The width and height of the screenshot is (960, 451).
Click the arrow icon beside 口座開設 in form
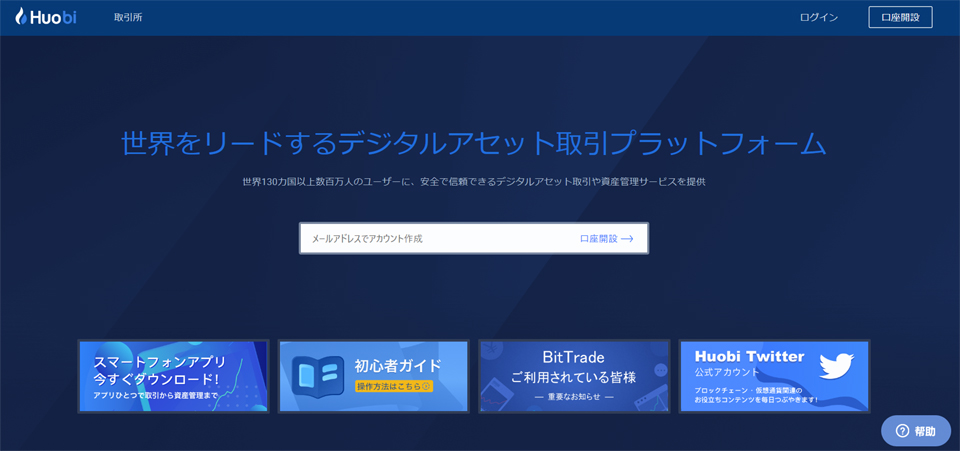pyautogui.click(x=627, y=239)
